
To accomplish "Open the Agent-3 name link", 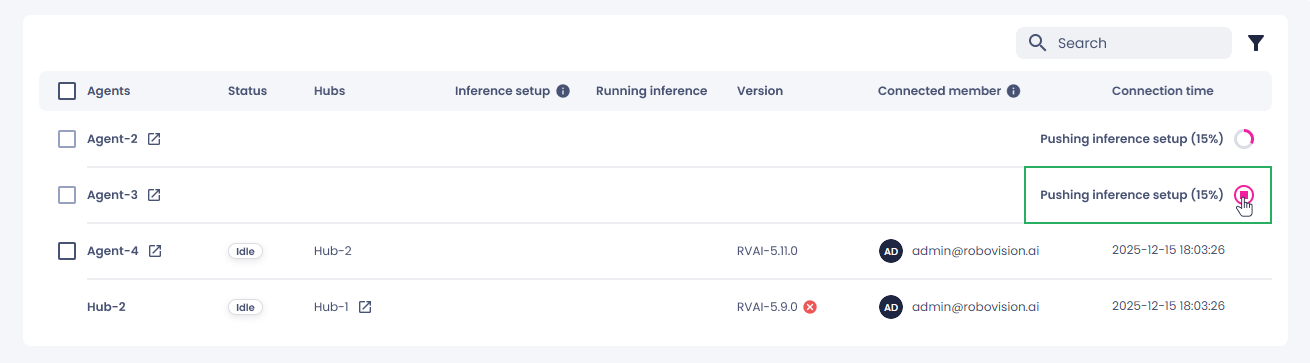I will 112,195.
